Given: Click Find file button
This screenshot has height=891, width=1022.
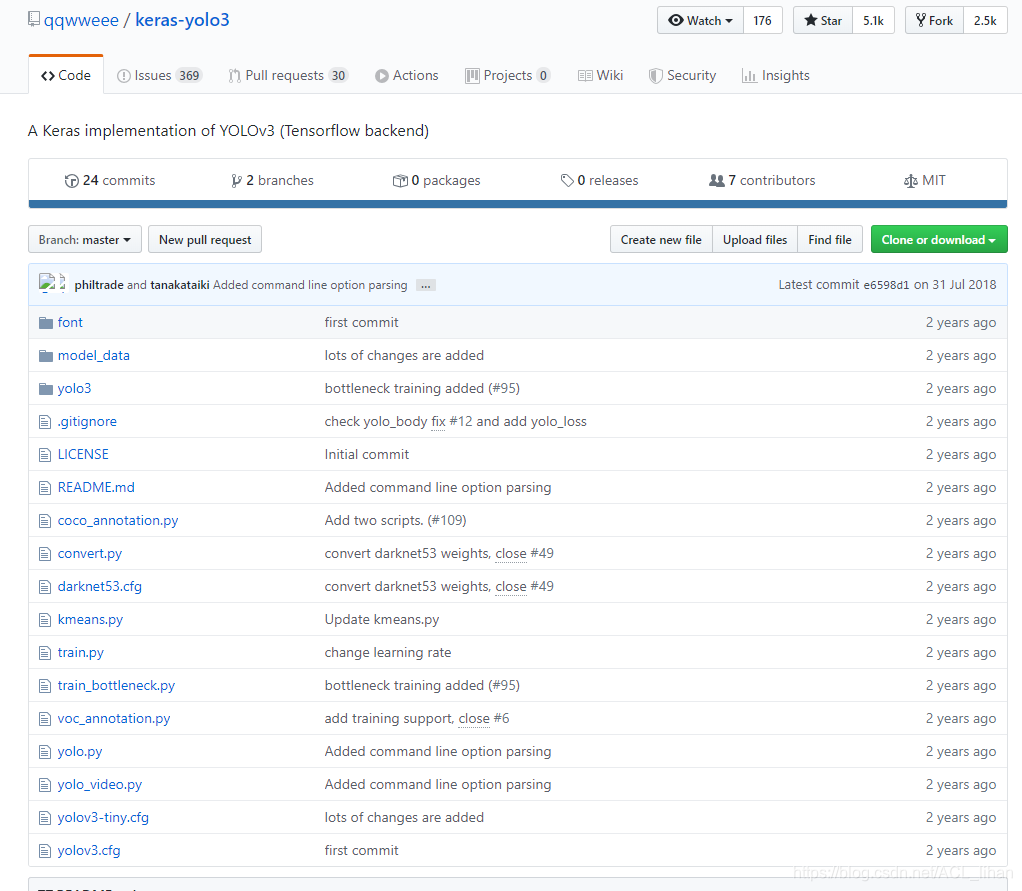Looking at the screenshot, I should tap(830, 240).
